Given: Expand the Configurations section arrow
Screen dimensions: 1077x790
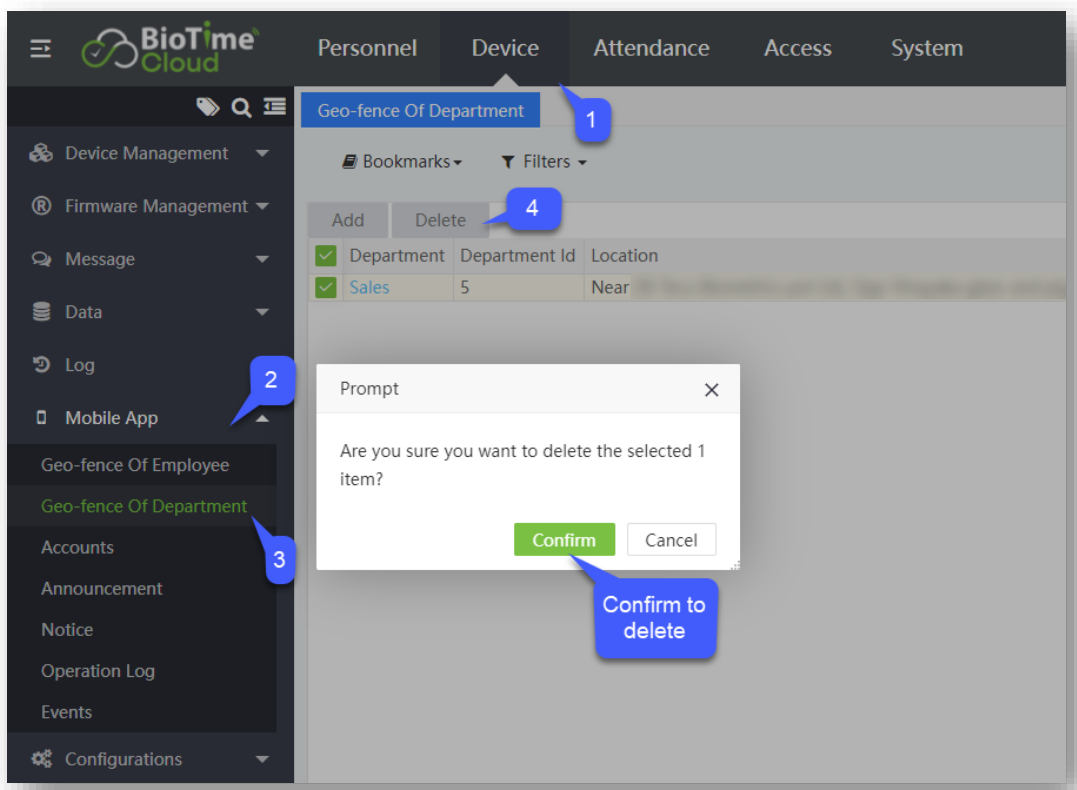Looking at the screenshot, I should click(262, 759).
